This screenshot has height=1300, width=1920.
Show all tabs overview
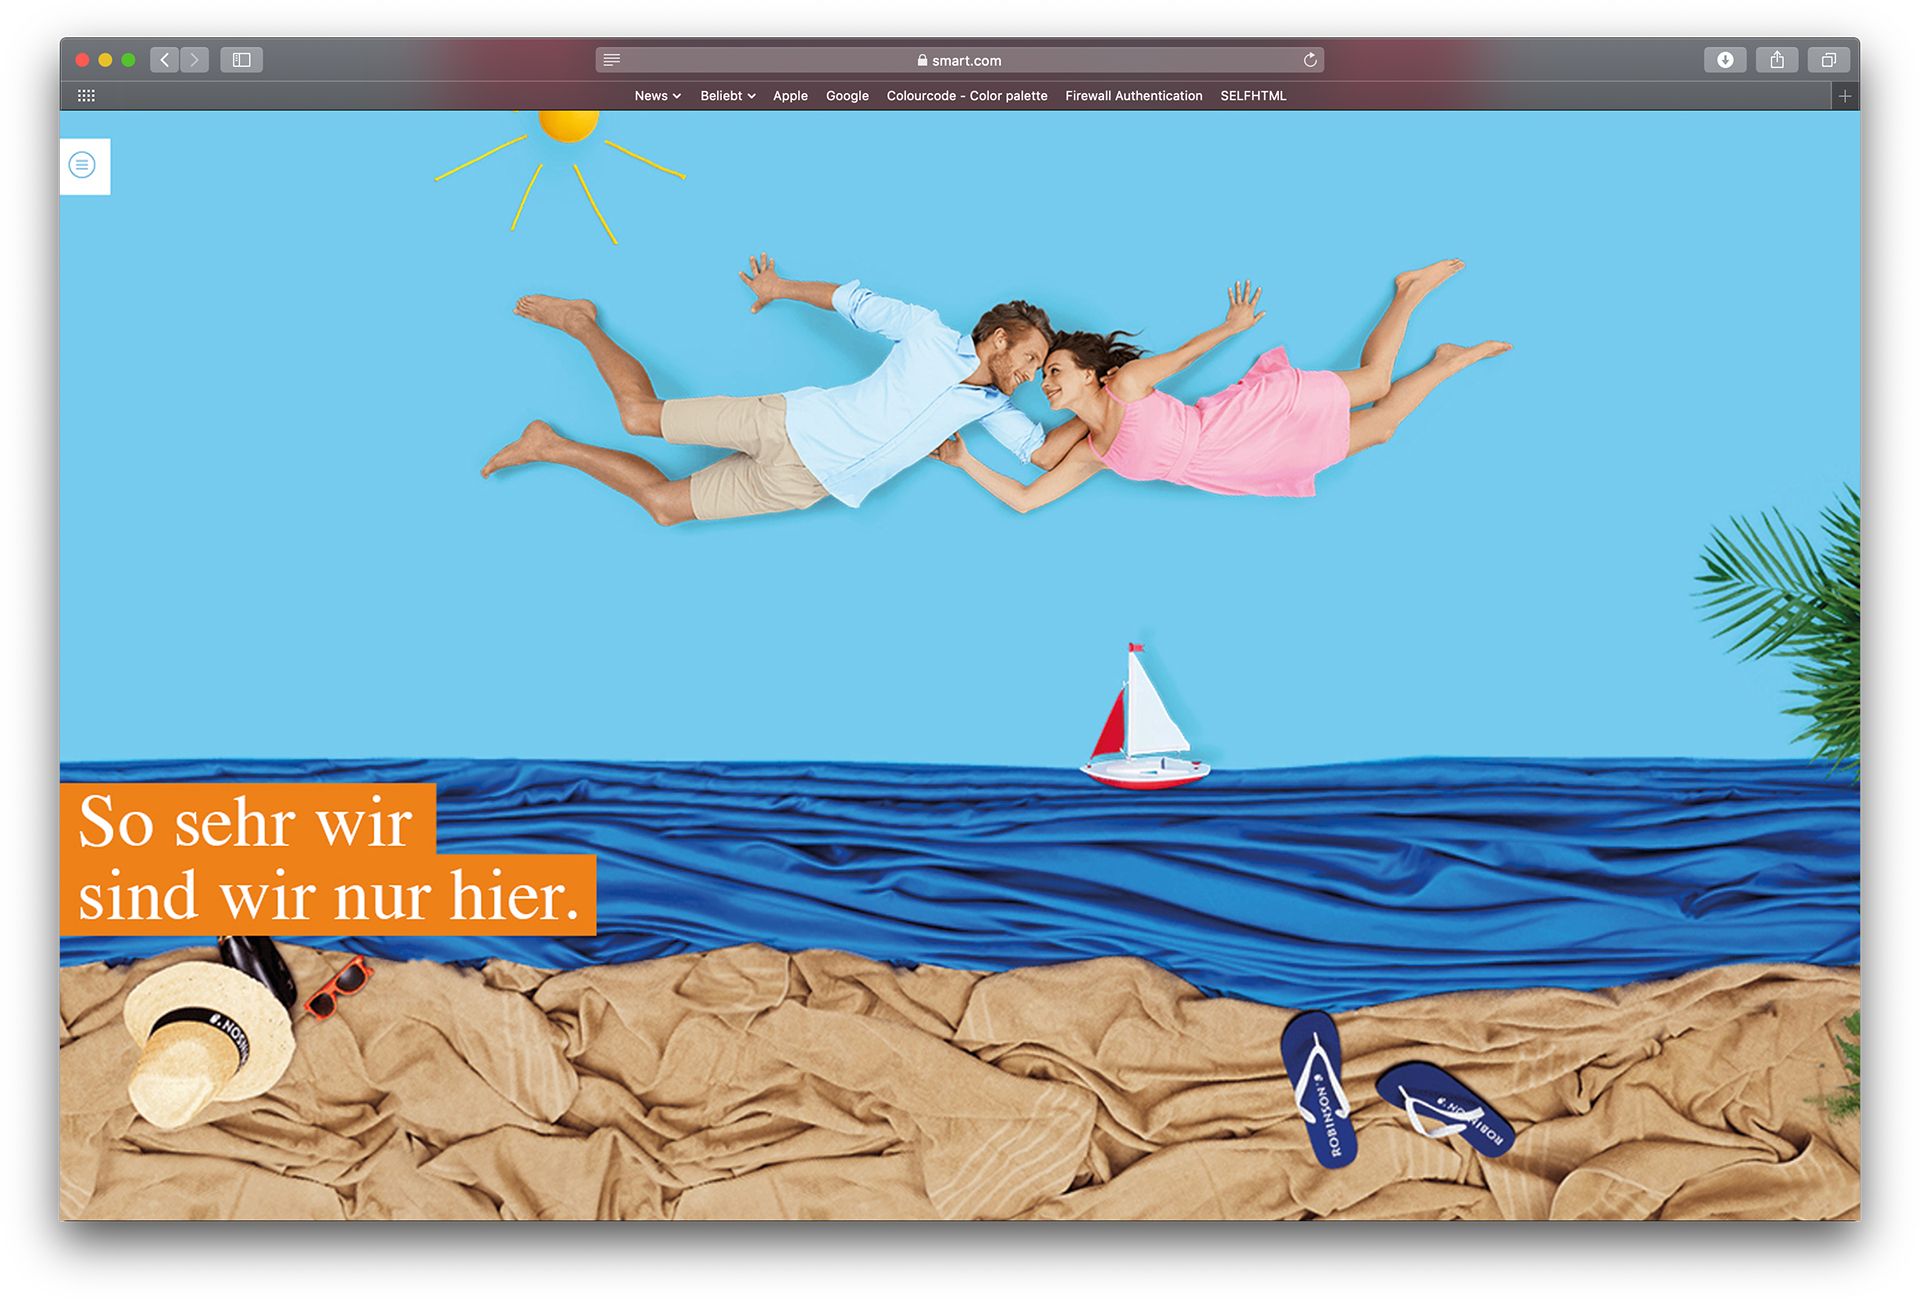[1828, 60]
